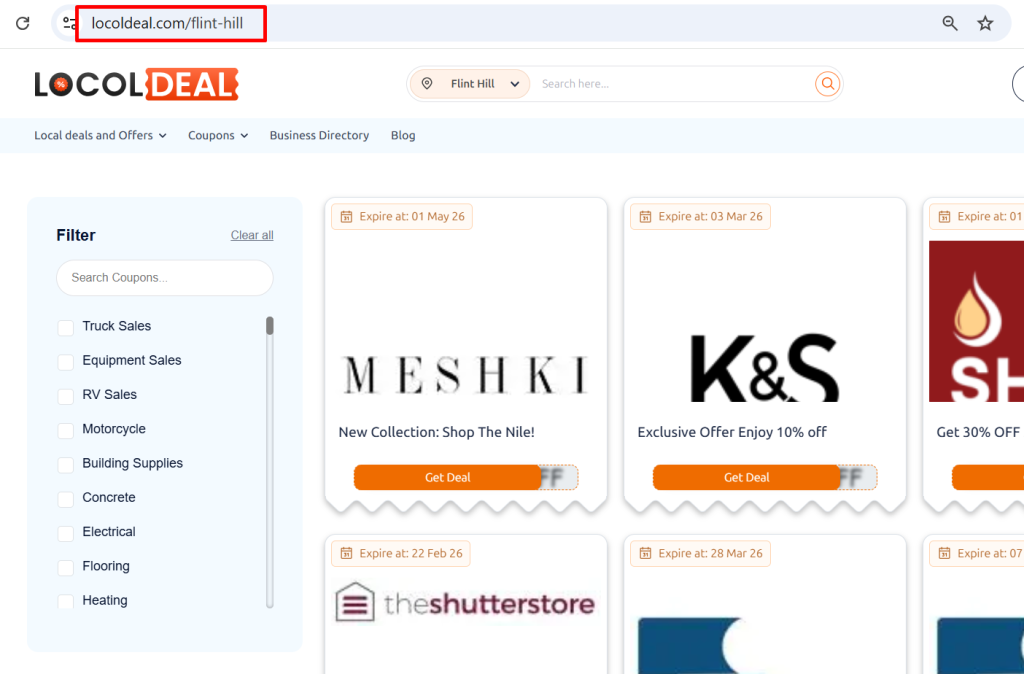Tick the Flooring category checkbox
The height and width of the screenshot is (674, 1024).
66,567
